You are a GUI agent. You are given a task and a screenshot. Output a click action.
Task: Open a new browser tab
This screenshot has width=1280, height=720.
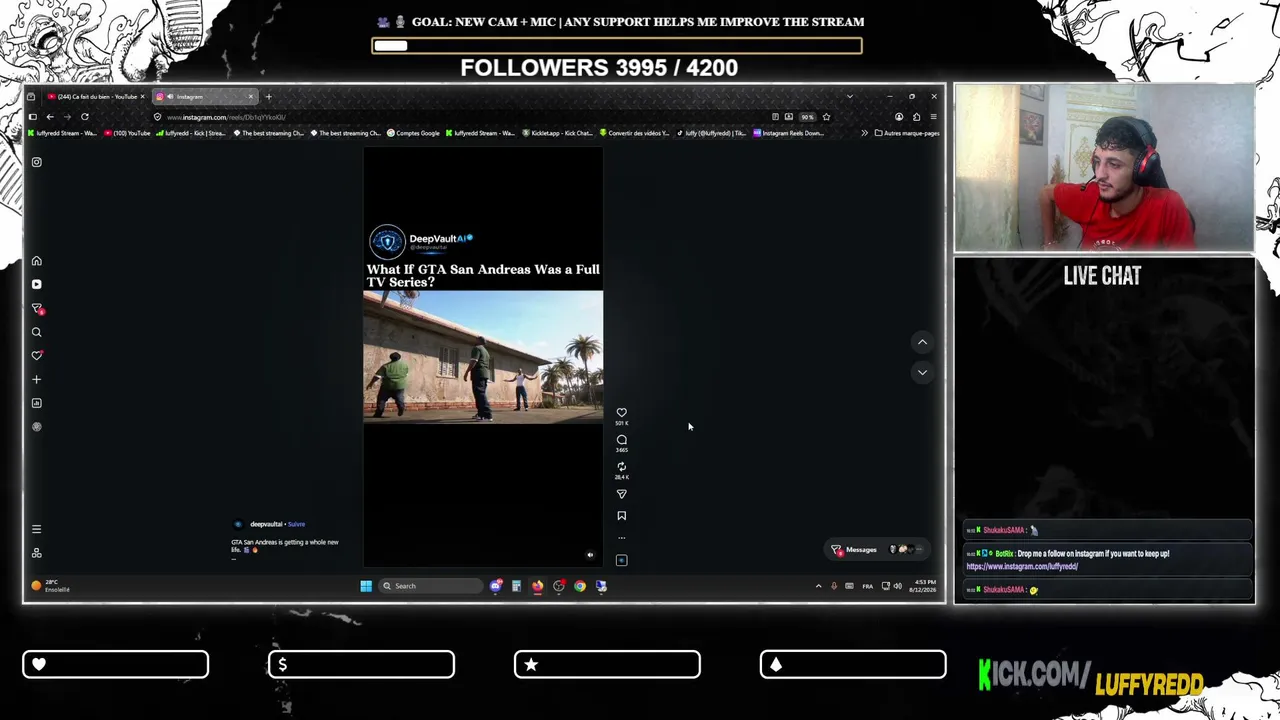[268, 97]
